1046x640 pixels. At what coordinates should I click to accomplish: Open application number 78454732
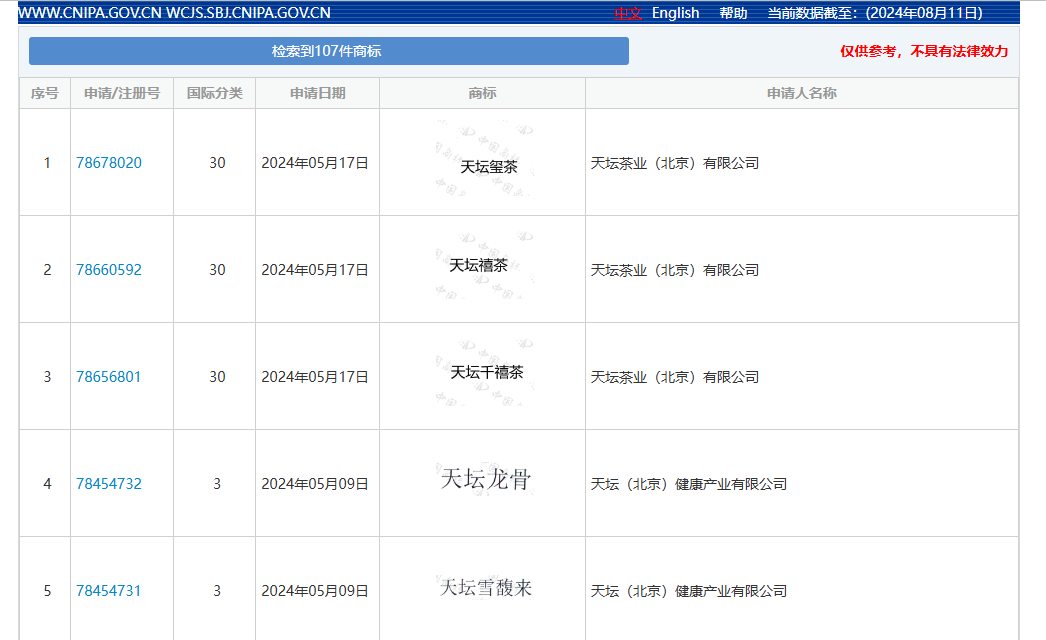109,484
